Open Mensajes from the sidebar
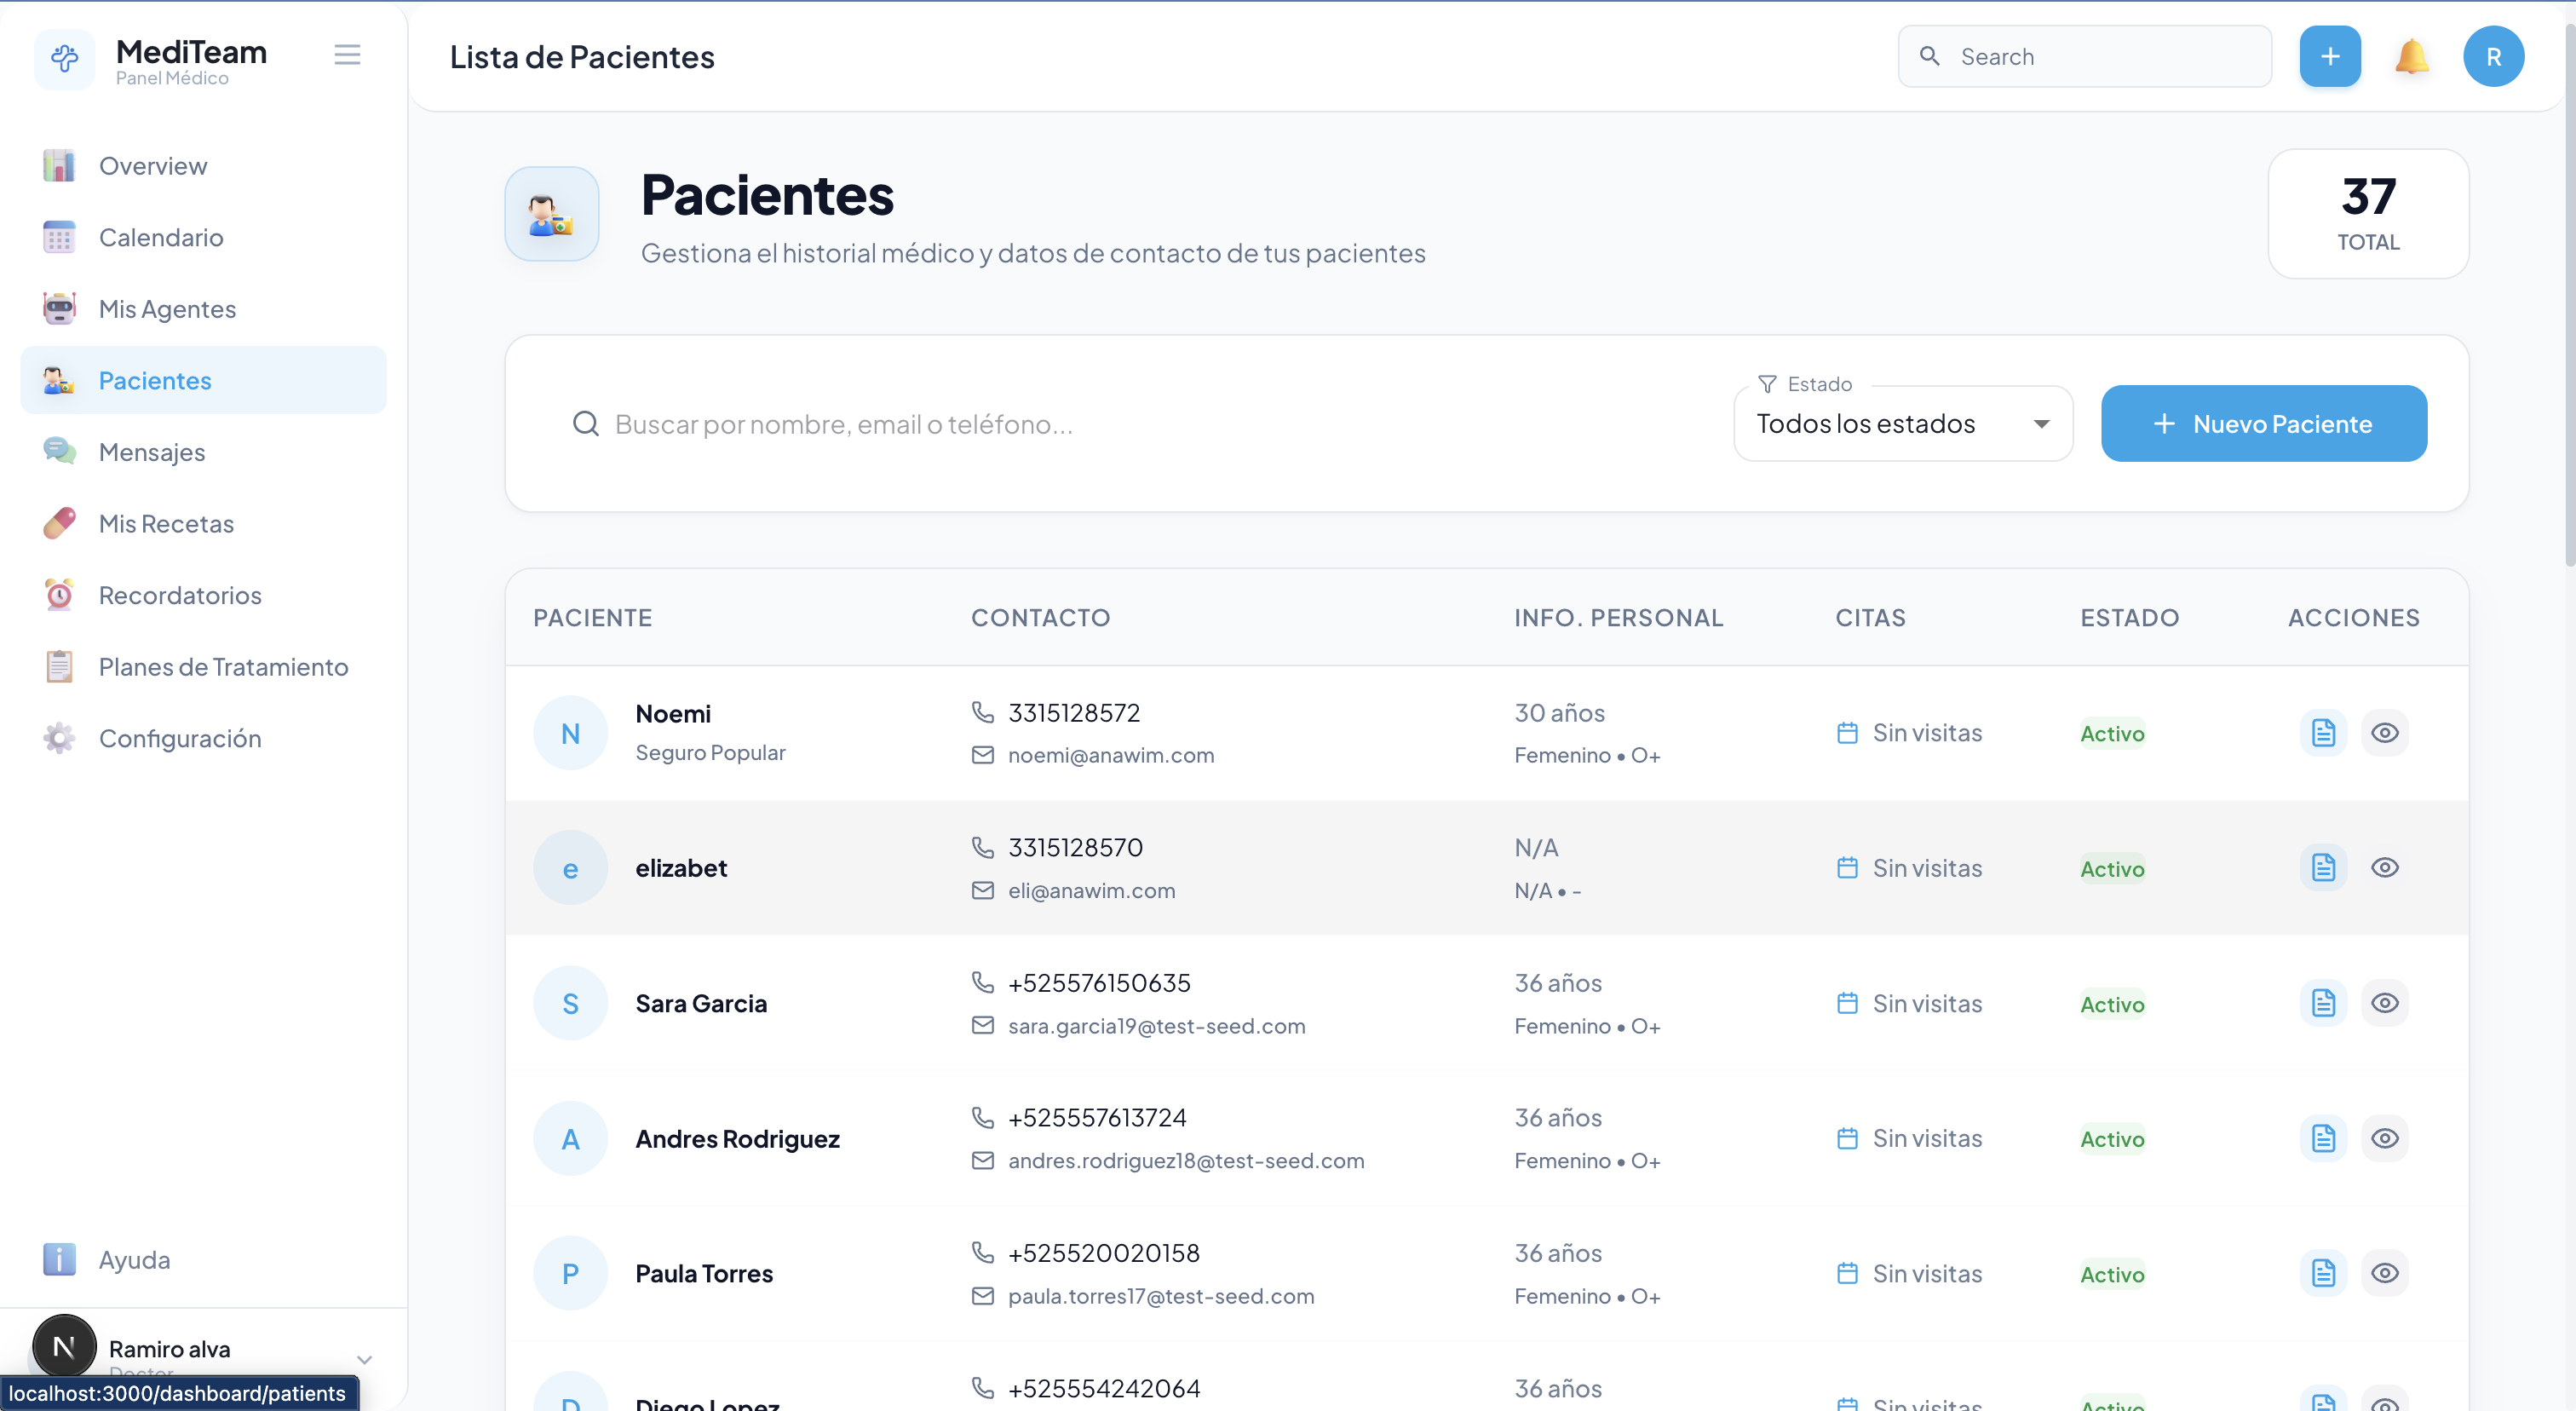 (151, 452)
